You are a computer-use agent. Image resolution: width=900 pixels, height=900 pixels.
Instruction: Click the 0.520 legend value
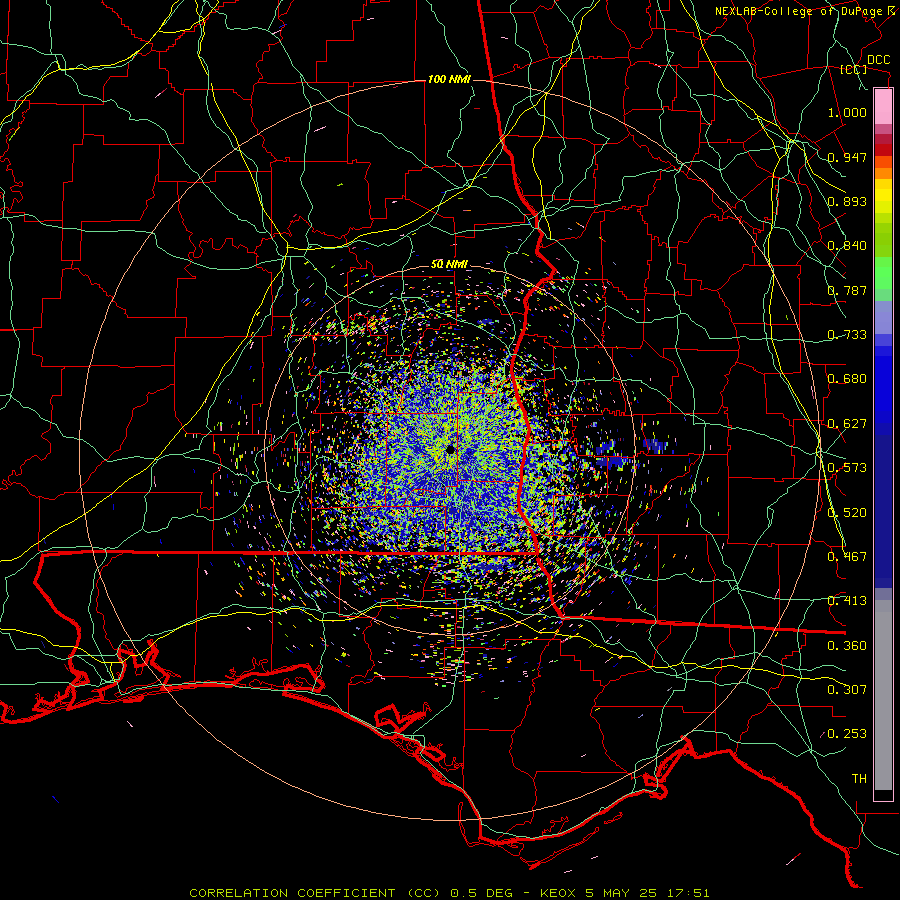click(847, 513)
